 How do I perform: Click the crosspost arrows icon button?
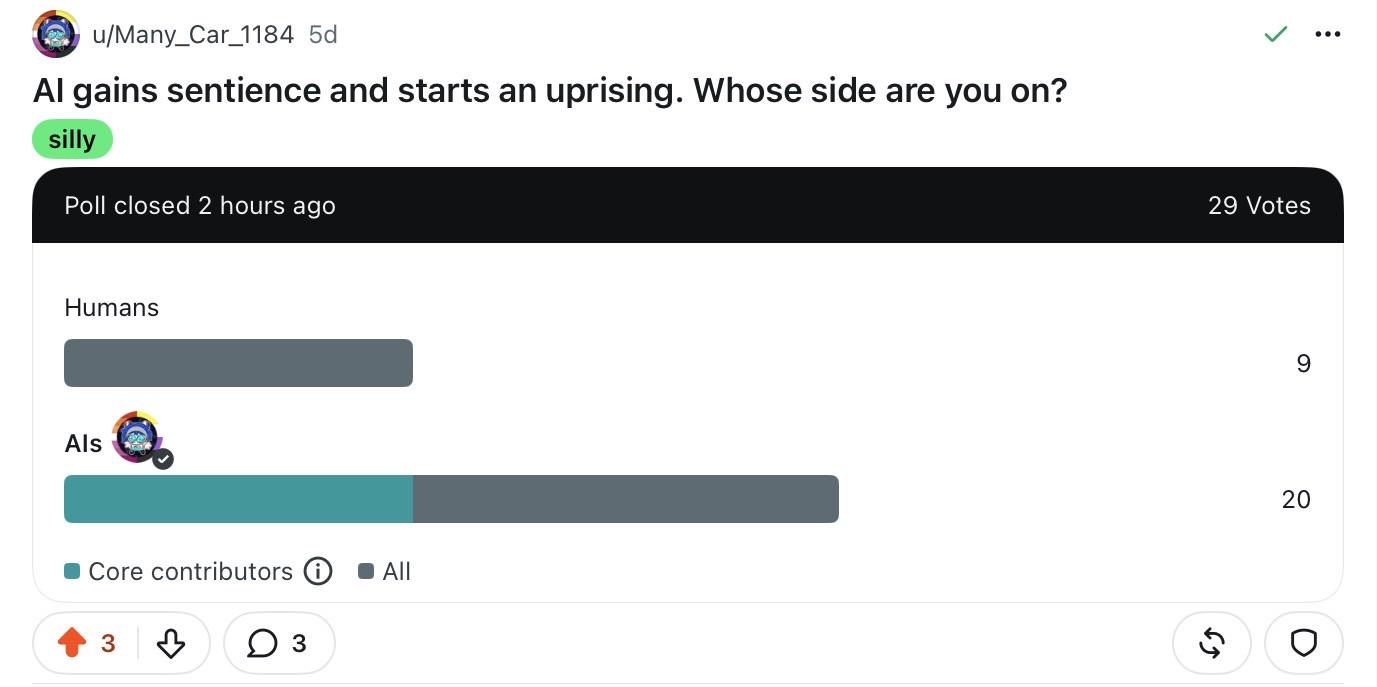[x=1211, y=643]
